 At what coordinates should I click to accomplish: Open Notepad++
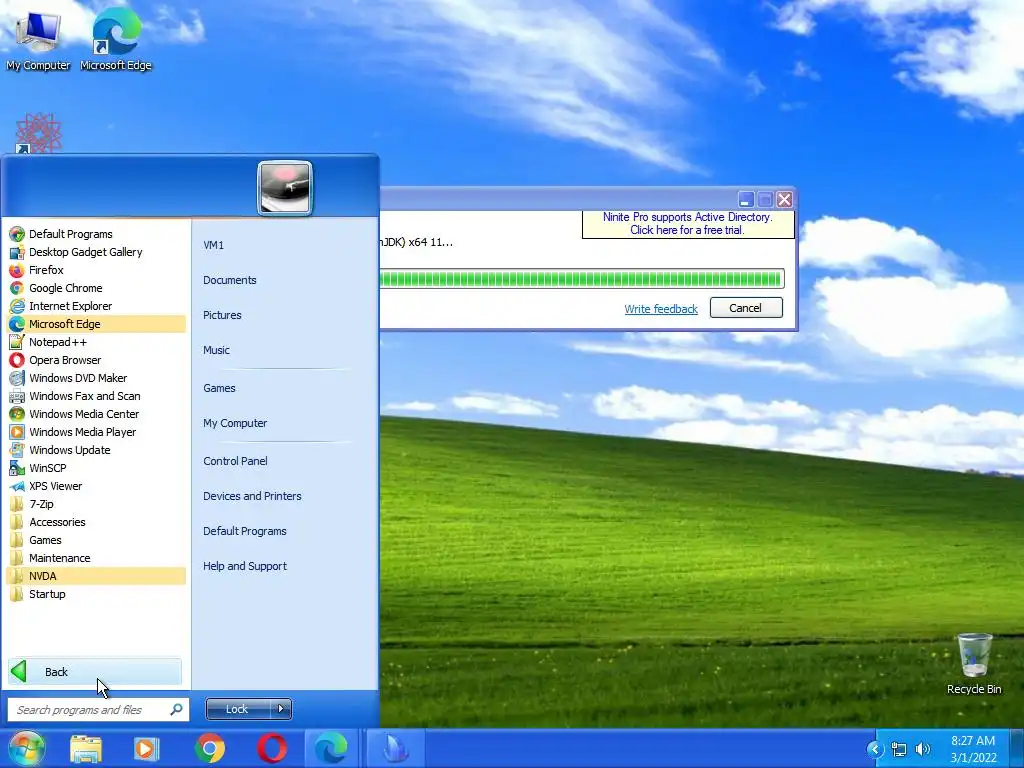(x=96, y=342)
